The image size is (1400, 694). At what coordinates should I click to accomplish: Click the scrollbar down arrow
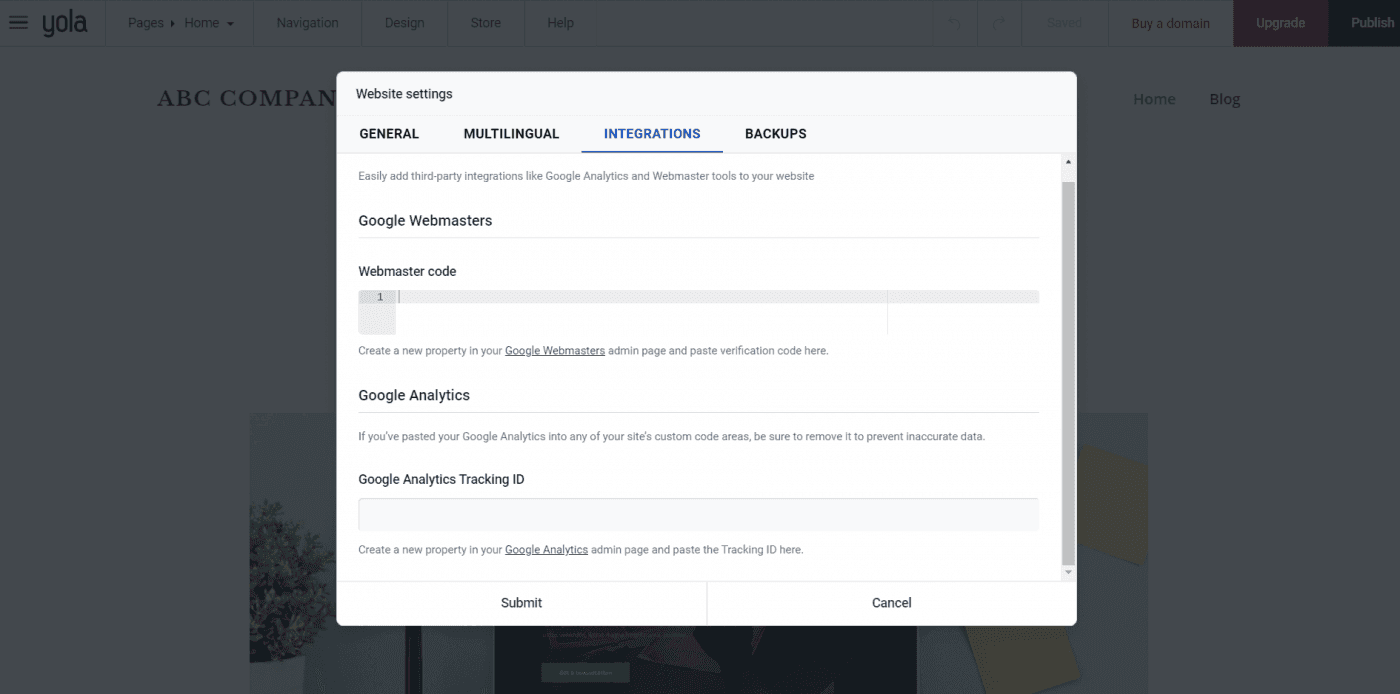1068,572
